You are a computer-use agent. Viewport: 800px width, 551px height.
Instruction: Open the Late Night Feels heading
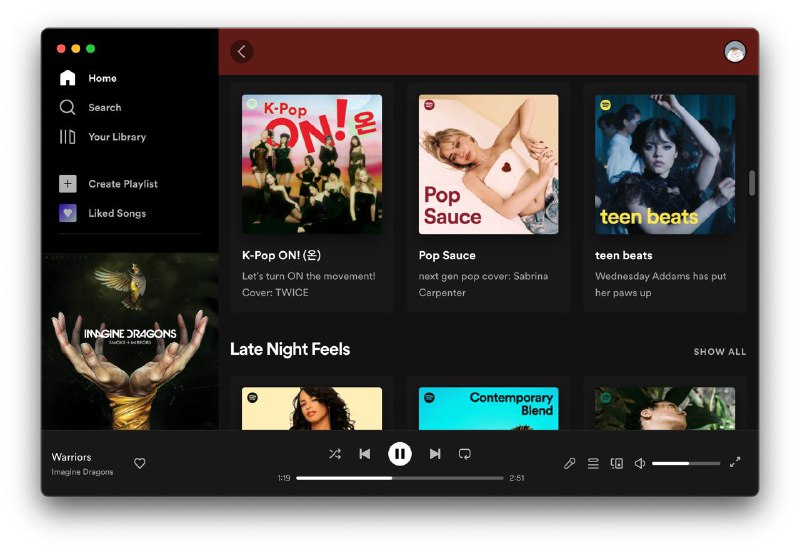pyautogui.click(x=290, y=349)
